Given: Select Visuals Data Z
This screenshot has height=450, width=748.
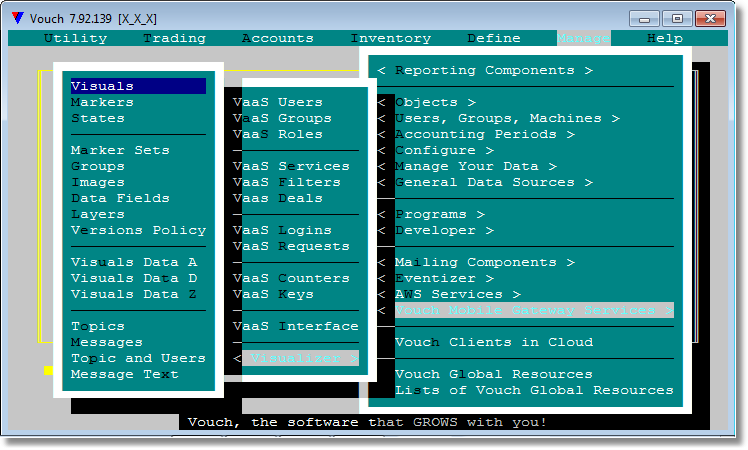Looking at the screenshot, I should tap(134, 294).
